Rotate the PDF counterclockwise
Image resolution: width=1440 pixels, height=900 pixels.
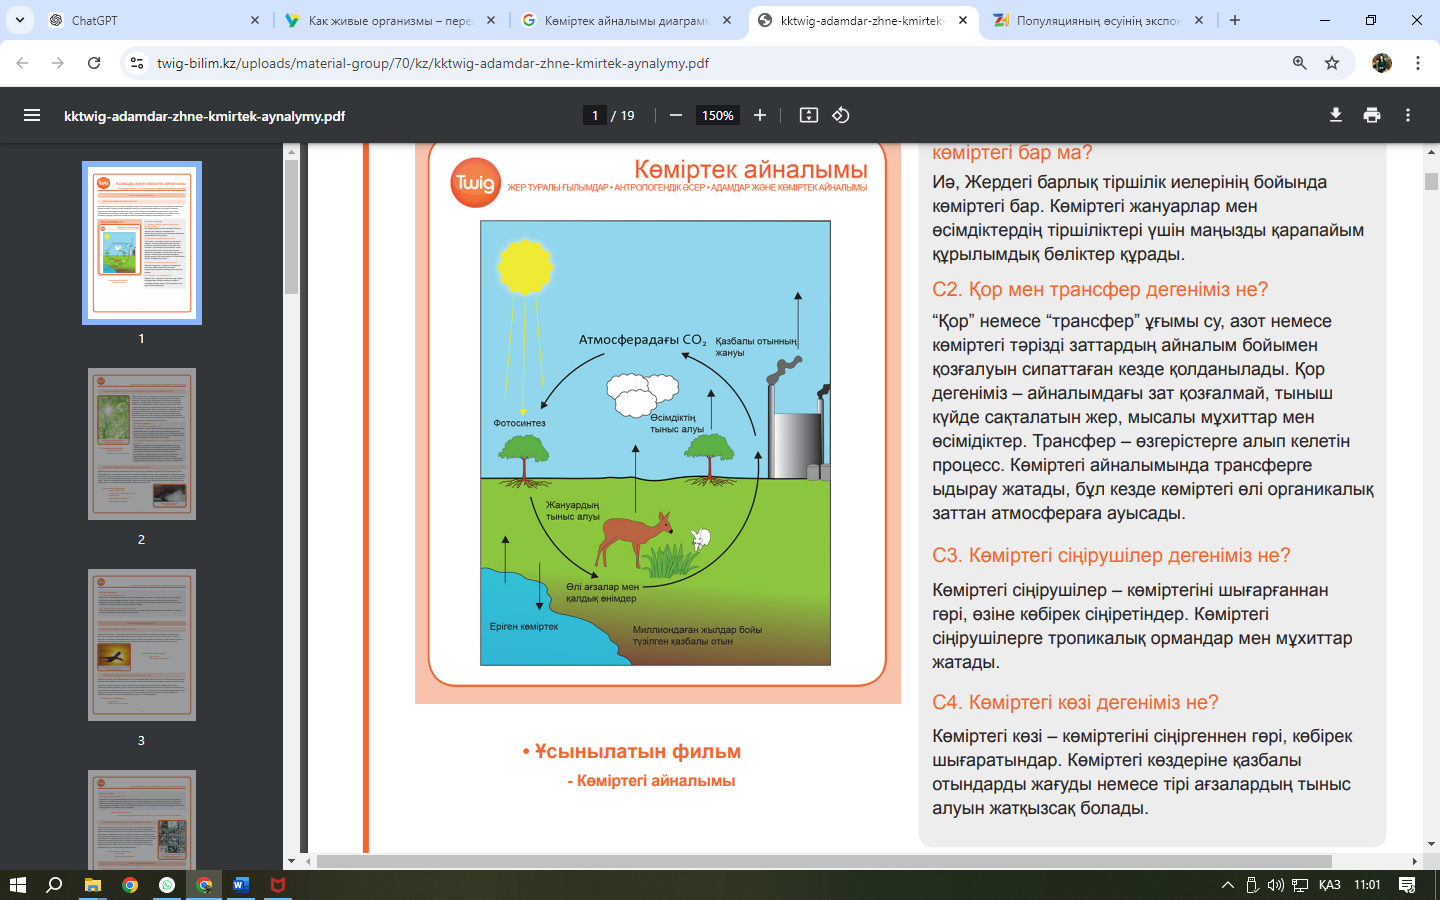[x=841, y=115]
